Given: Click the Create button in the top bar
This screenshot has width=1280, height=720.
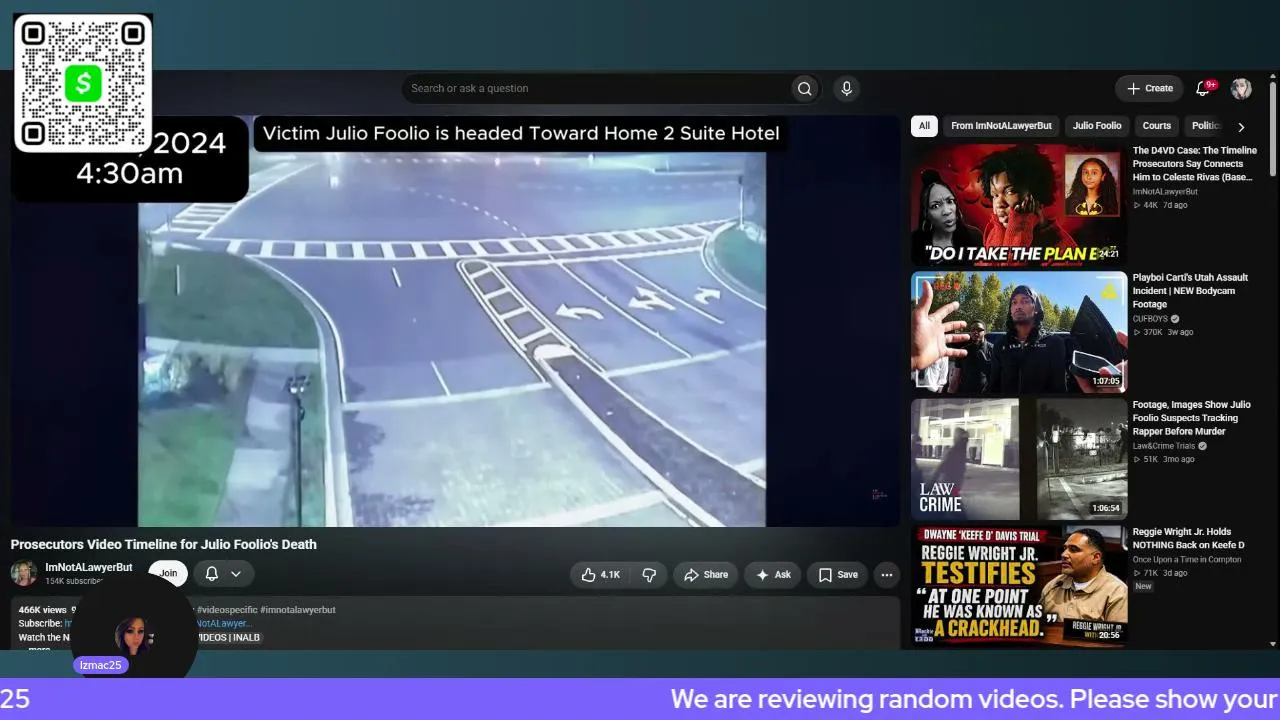Looking at the screenshot, I should point(1149,89).
